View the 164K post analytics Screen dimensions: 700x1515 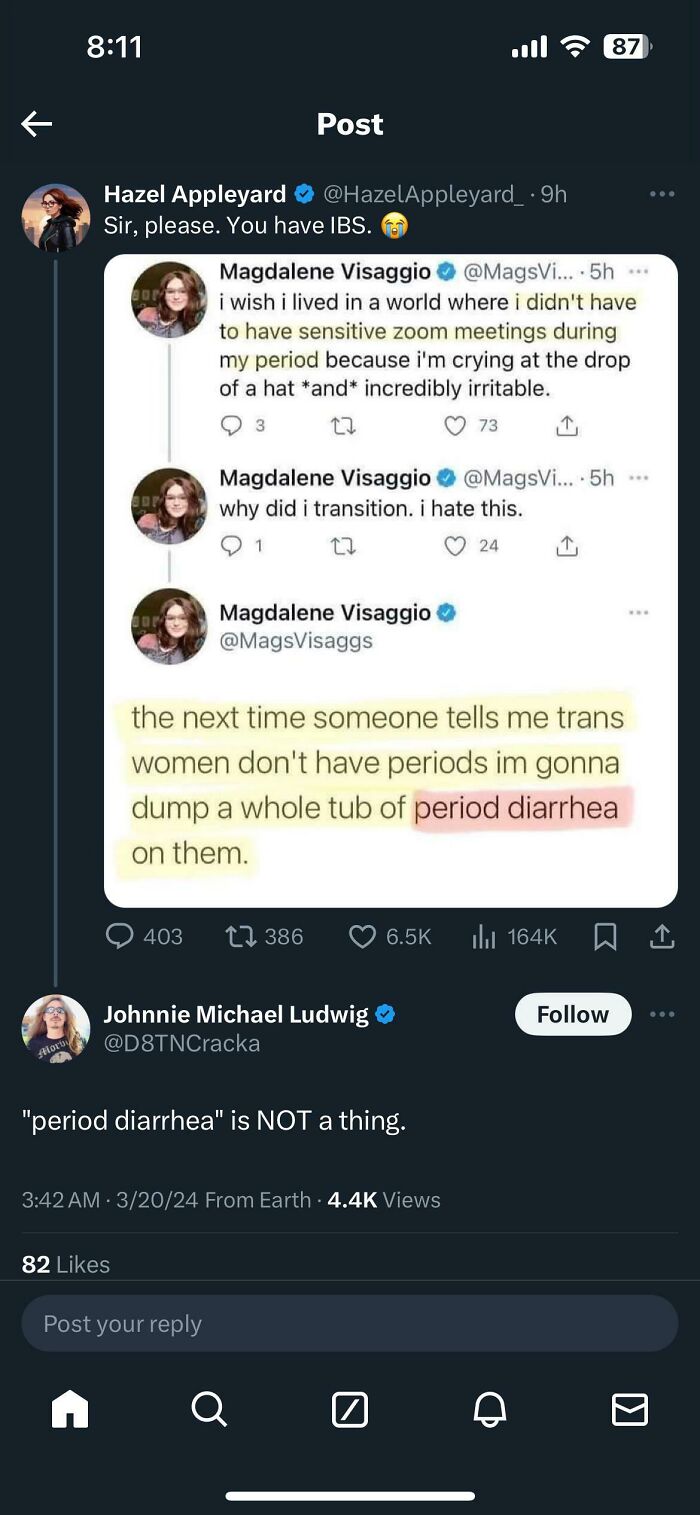pos(513,936)
